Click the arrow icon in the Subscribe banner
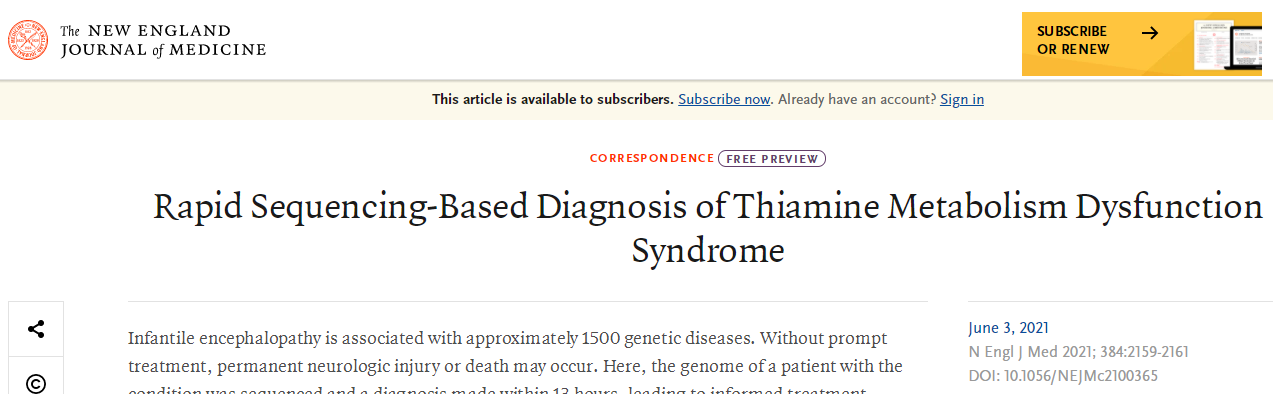Viewport: 1273px width, 394px height. [x=1150, y=33]
